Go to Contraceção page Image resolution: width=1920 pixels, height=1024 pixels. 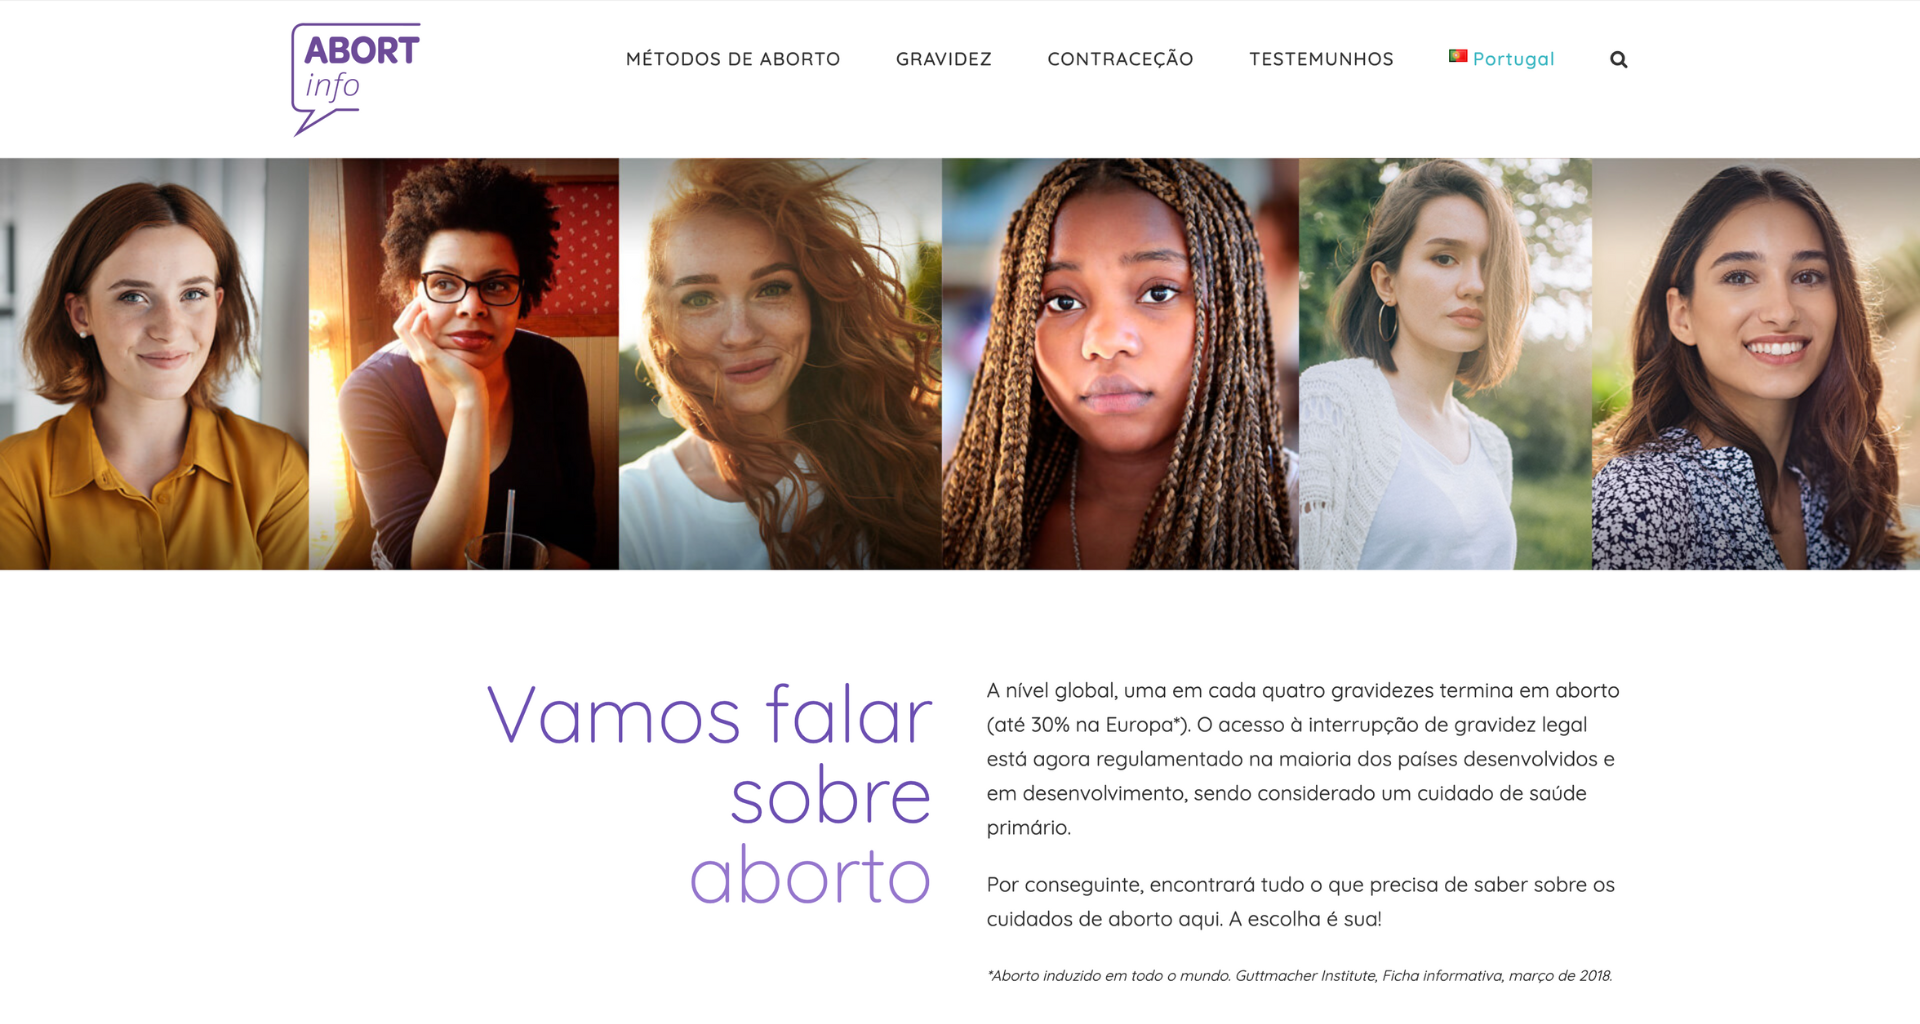coord(1120,59)
